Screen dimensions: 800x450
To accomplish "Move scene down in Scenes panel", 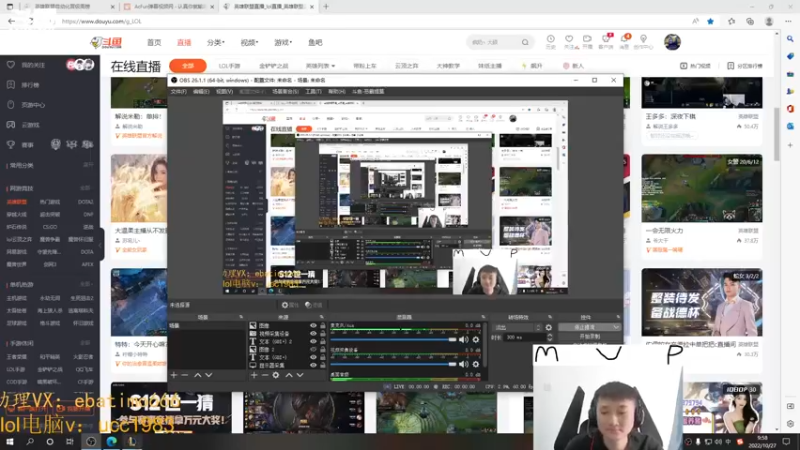I will [209, 375].
